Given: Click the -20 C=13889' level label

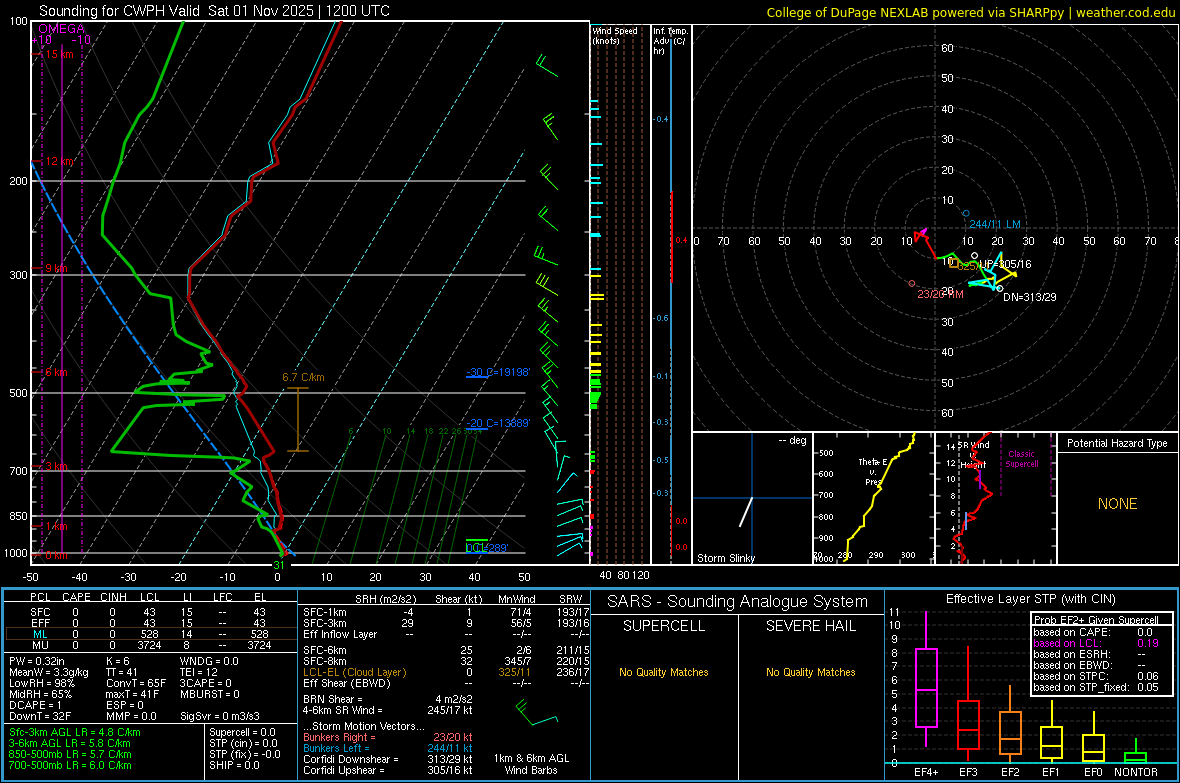Looking at the screenshot, I should (498, 423).
